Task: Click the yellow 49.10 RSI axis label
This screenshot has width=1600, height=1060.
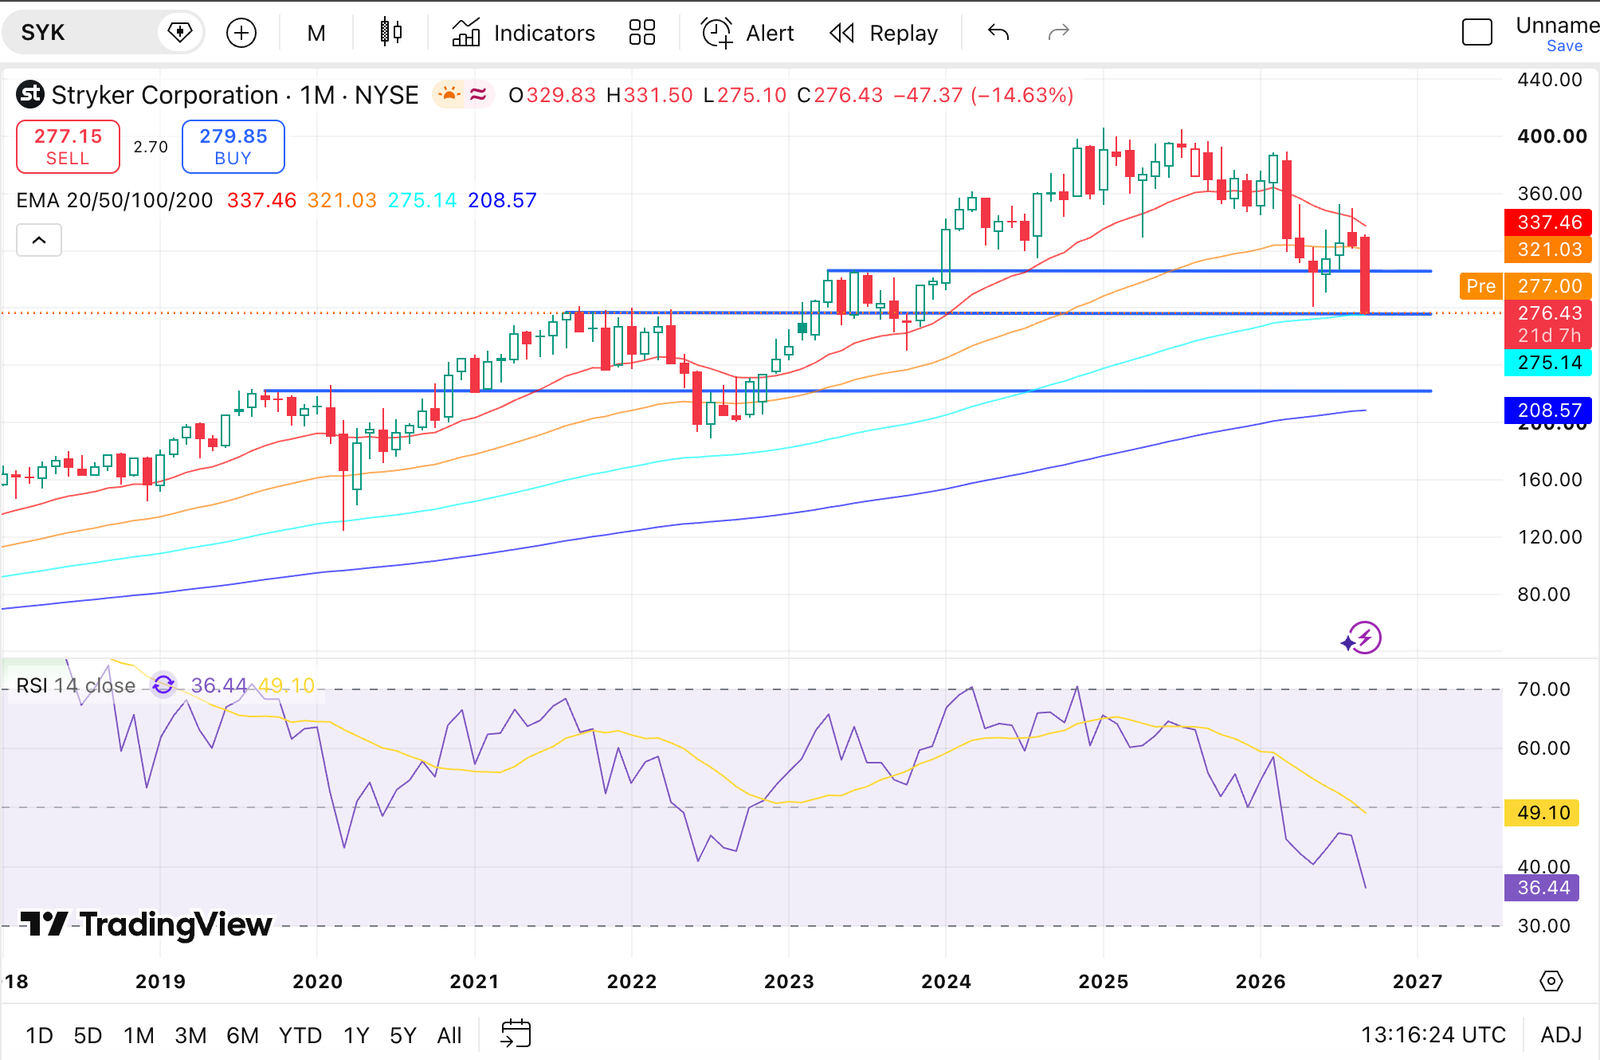Action: (x=1542, y=813)
